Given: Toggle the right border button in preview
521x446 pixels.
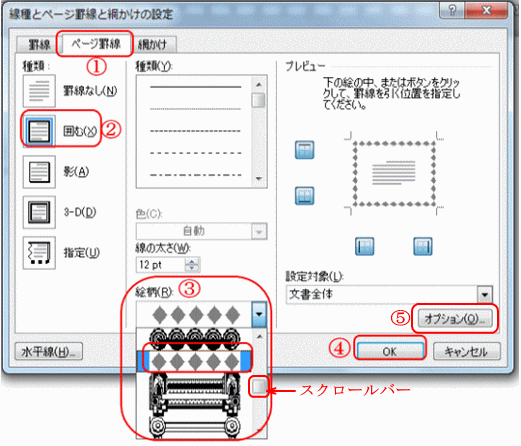Looking at the screenshot, I should coord(423,246).
